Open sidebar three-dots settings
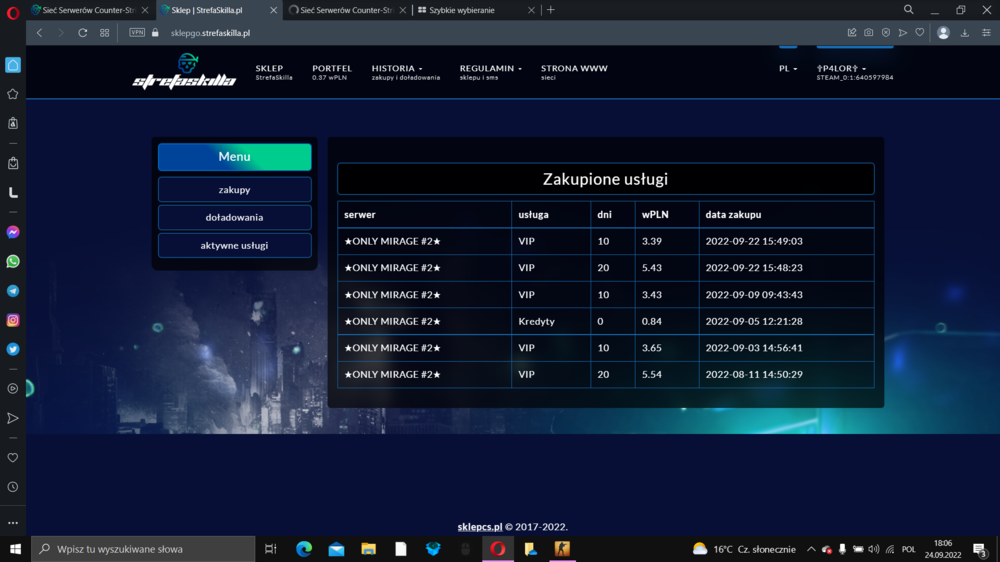This screenshot has height=562, width=1000. pos(13,523)
